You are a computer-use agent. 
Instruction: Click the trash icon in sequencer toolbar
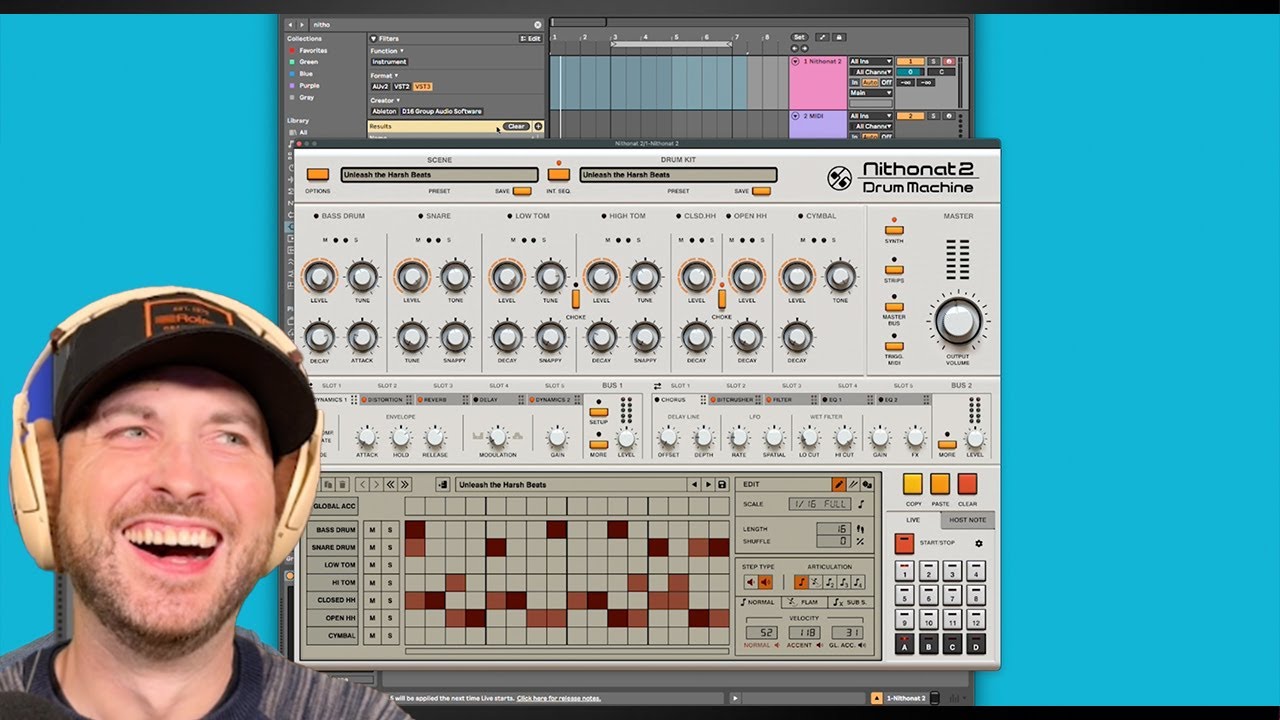343,484
